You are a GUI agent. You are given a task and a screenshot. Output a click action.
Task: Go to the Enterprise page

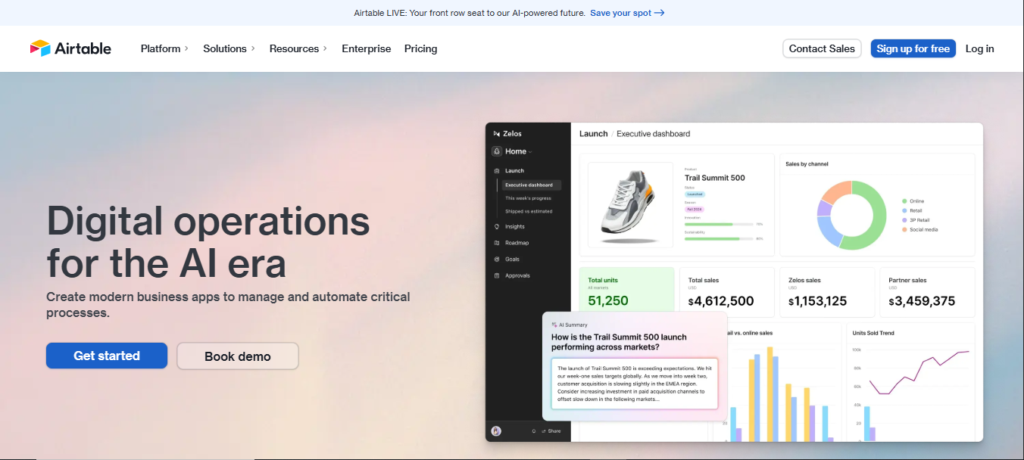pyautogui.click(x=366, y=48)
